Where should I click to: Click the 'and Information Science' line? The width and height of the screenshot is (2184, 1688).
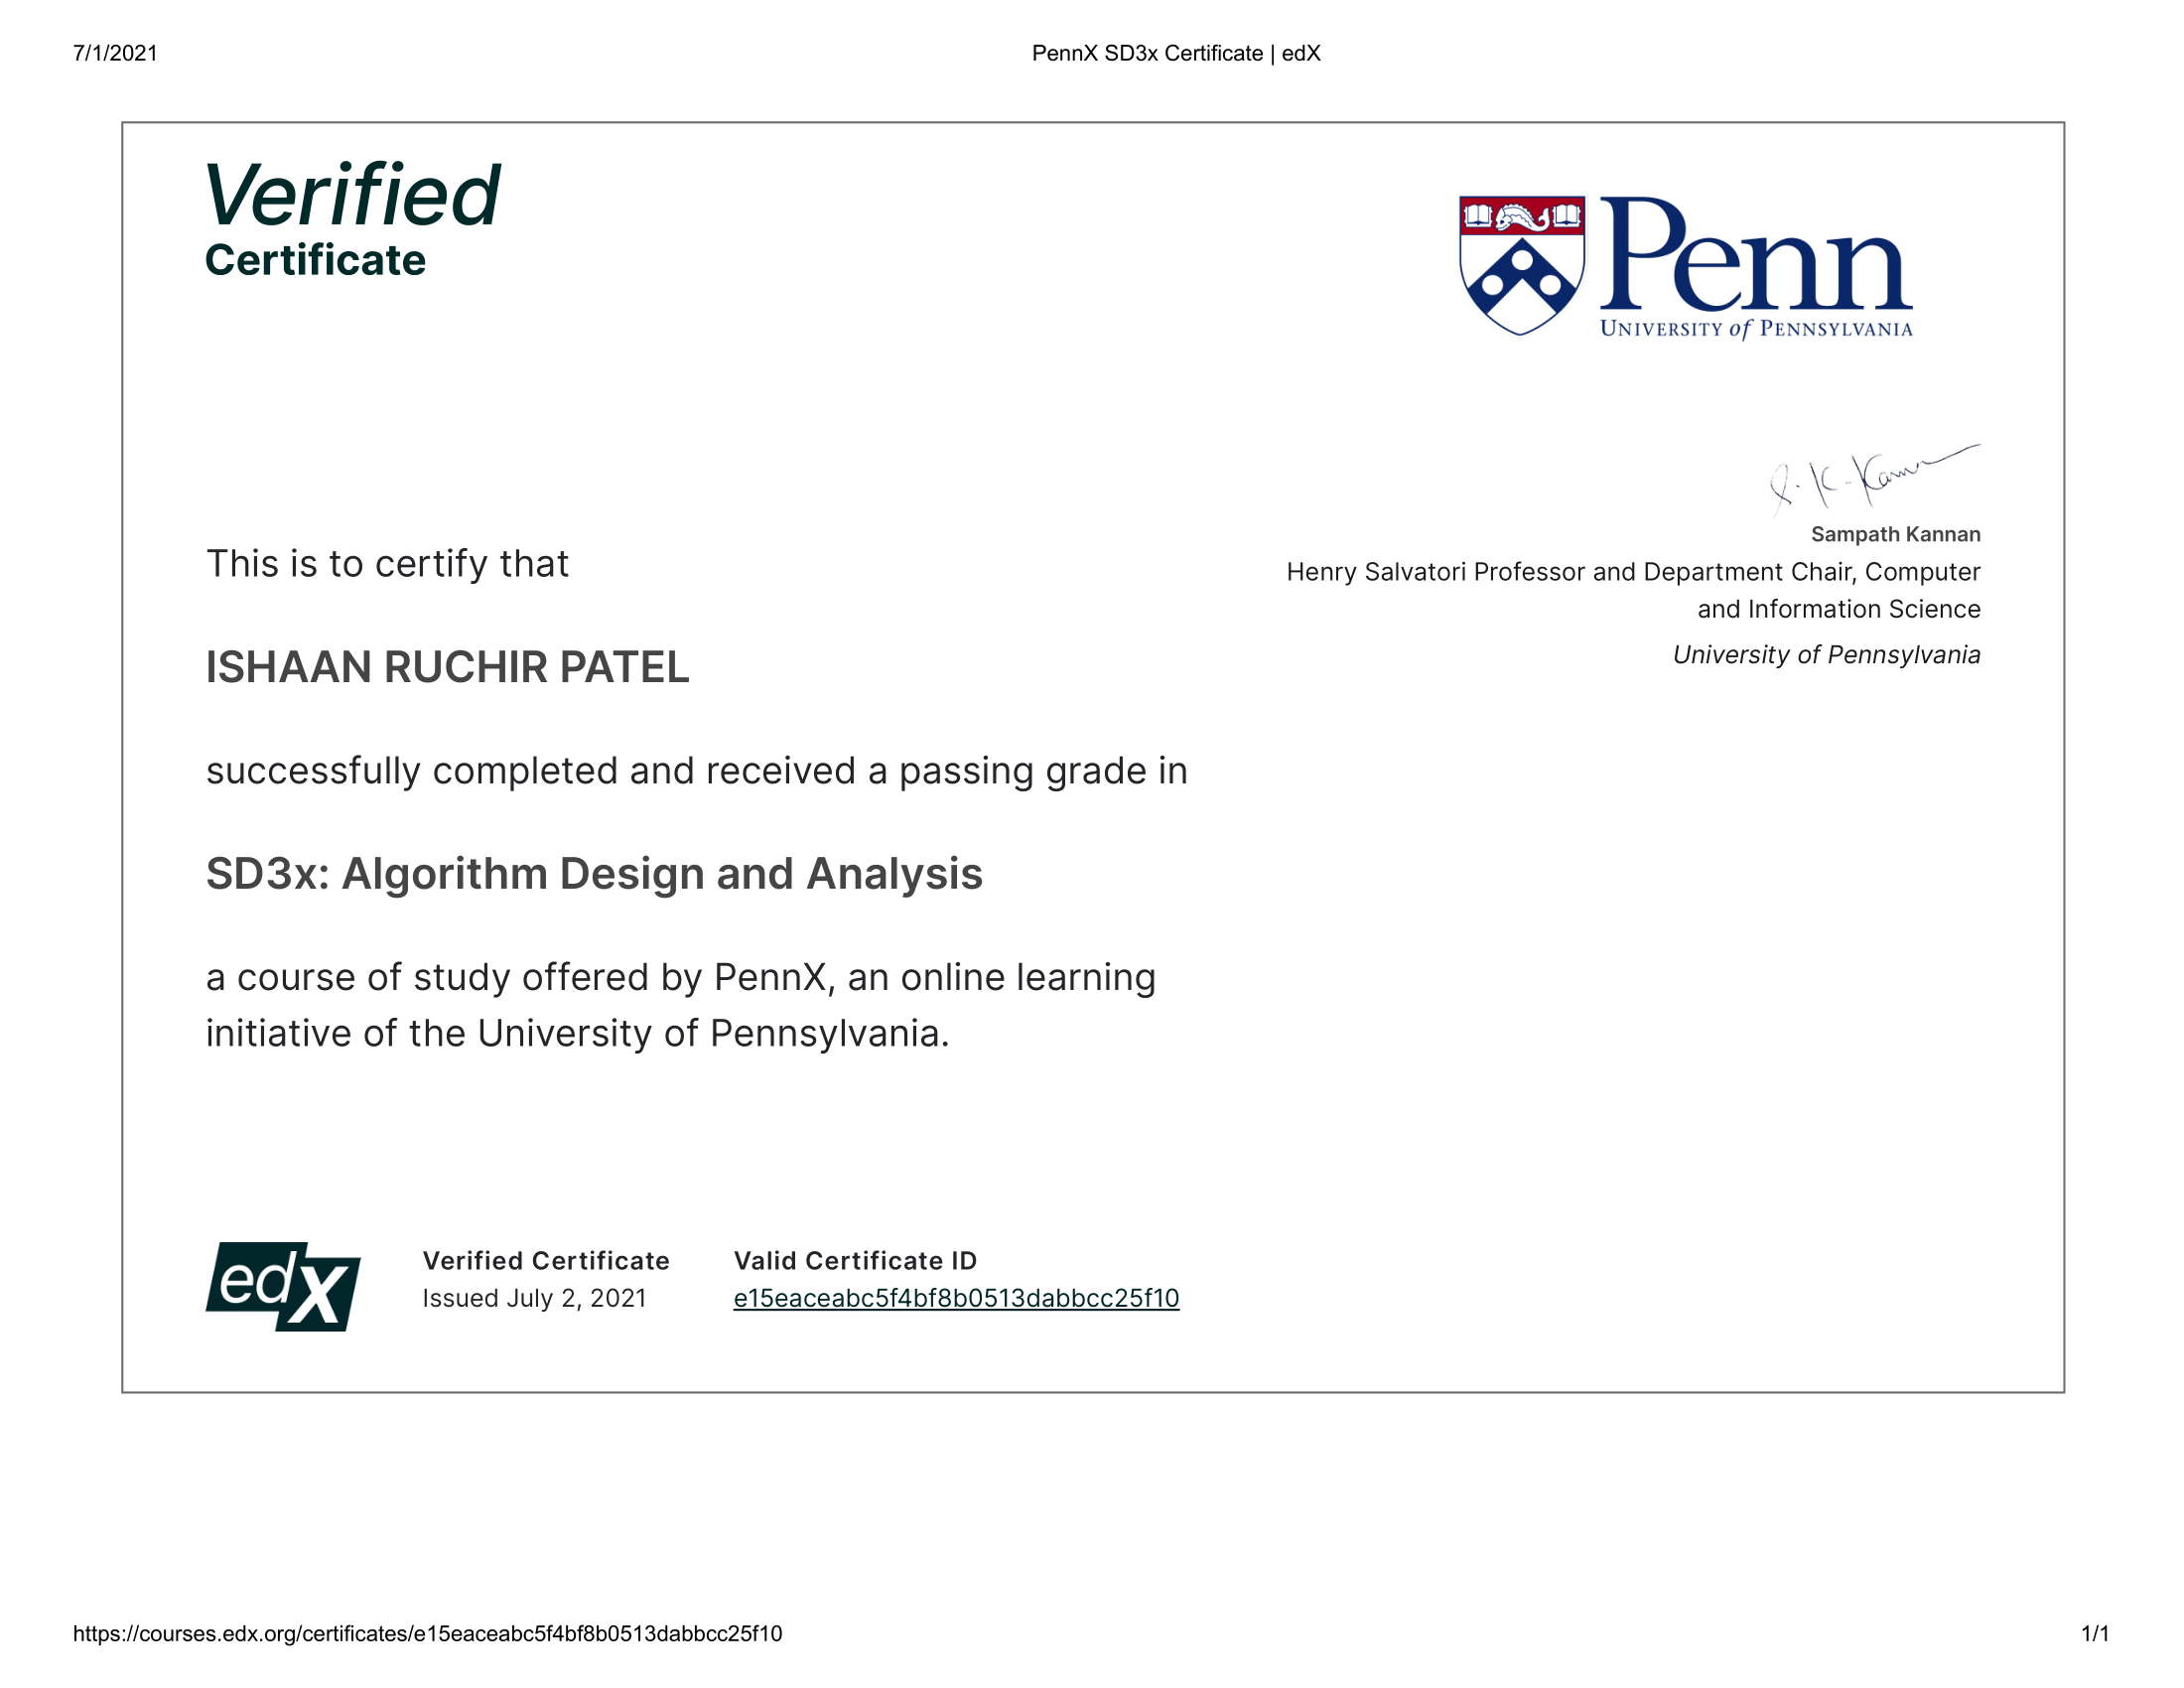1838,609
